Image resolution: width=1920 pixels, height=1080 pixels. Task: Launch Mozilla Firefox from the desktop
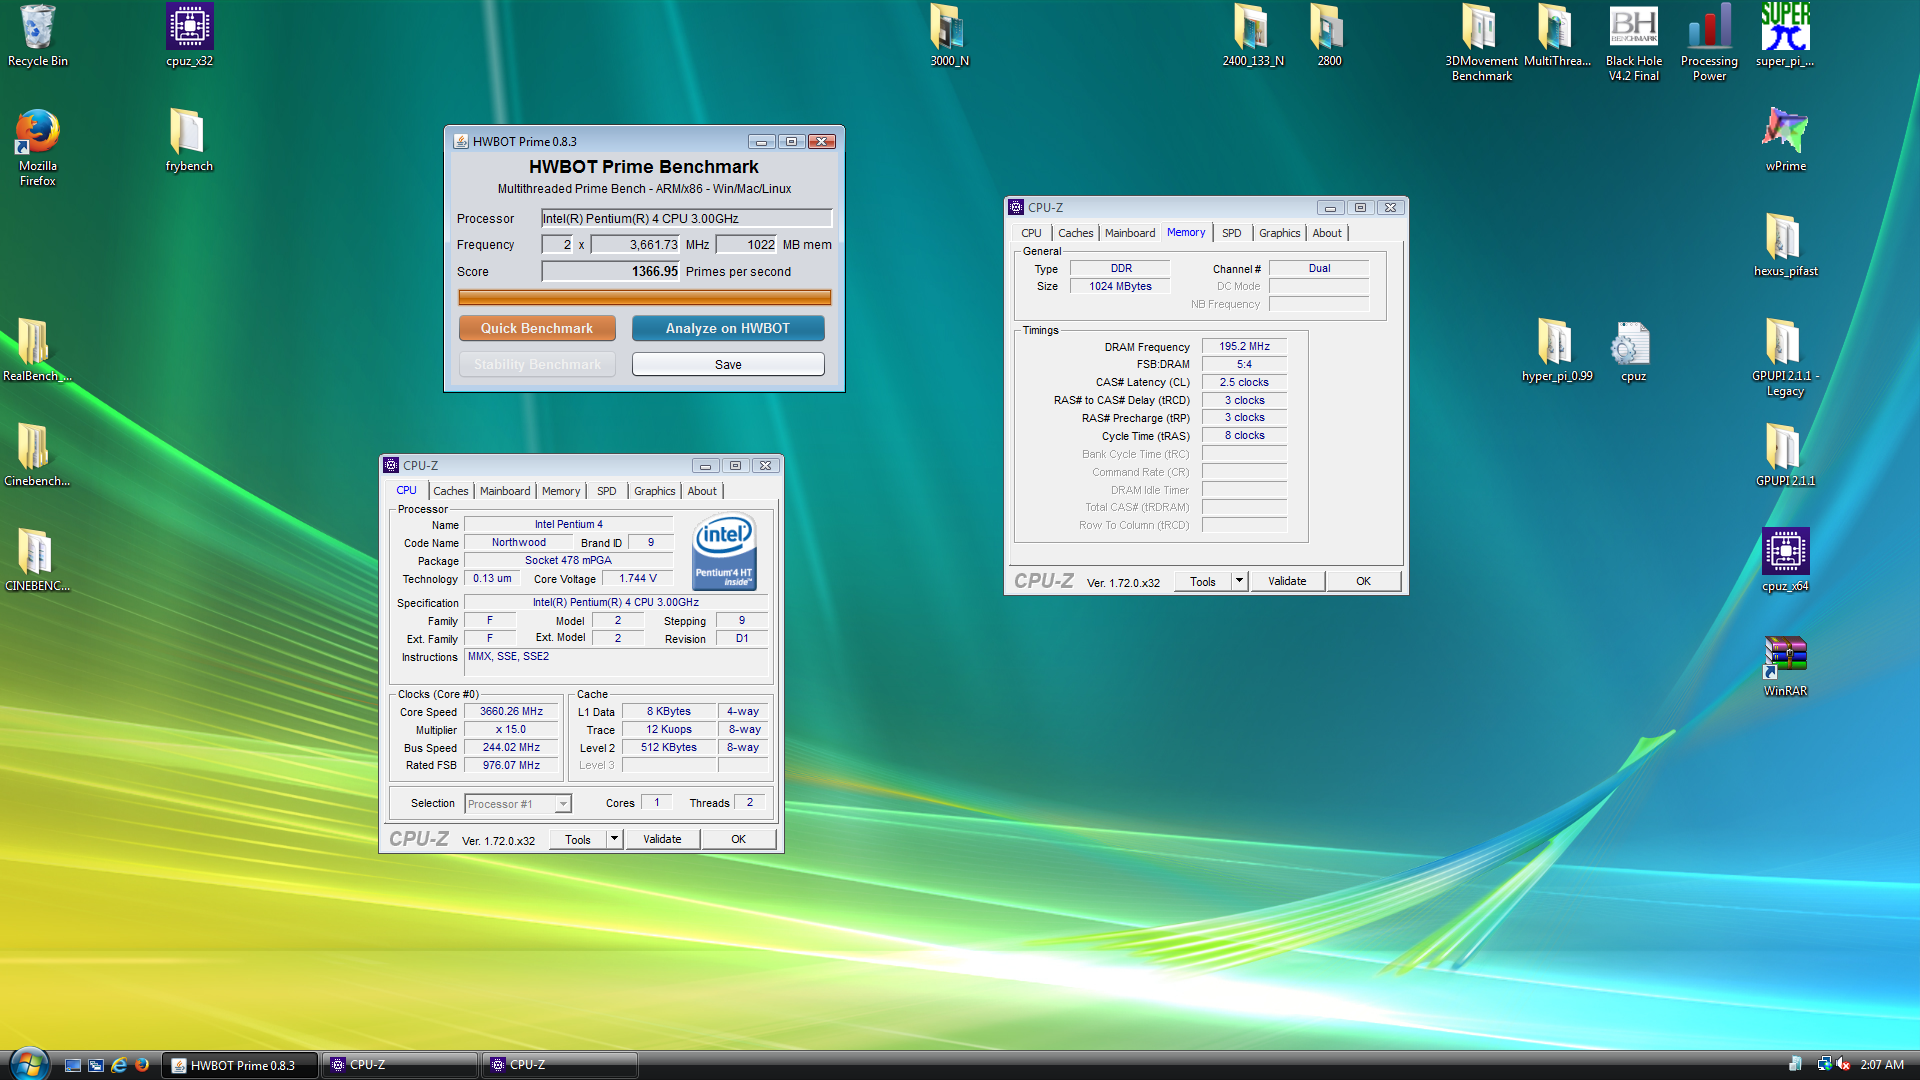pos(37,147)
